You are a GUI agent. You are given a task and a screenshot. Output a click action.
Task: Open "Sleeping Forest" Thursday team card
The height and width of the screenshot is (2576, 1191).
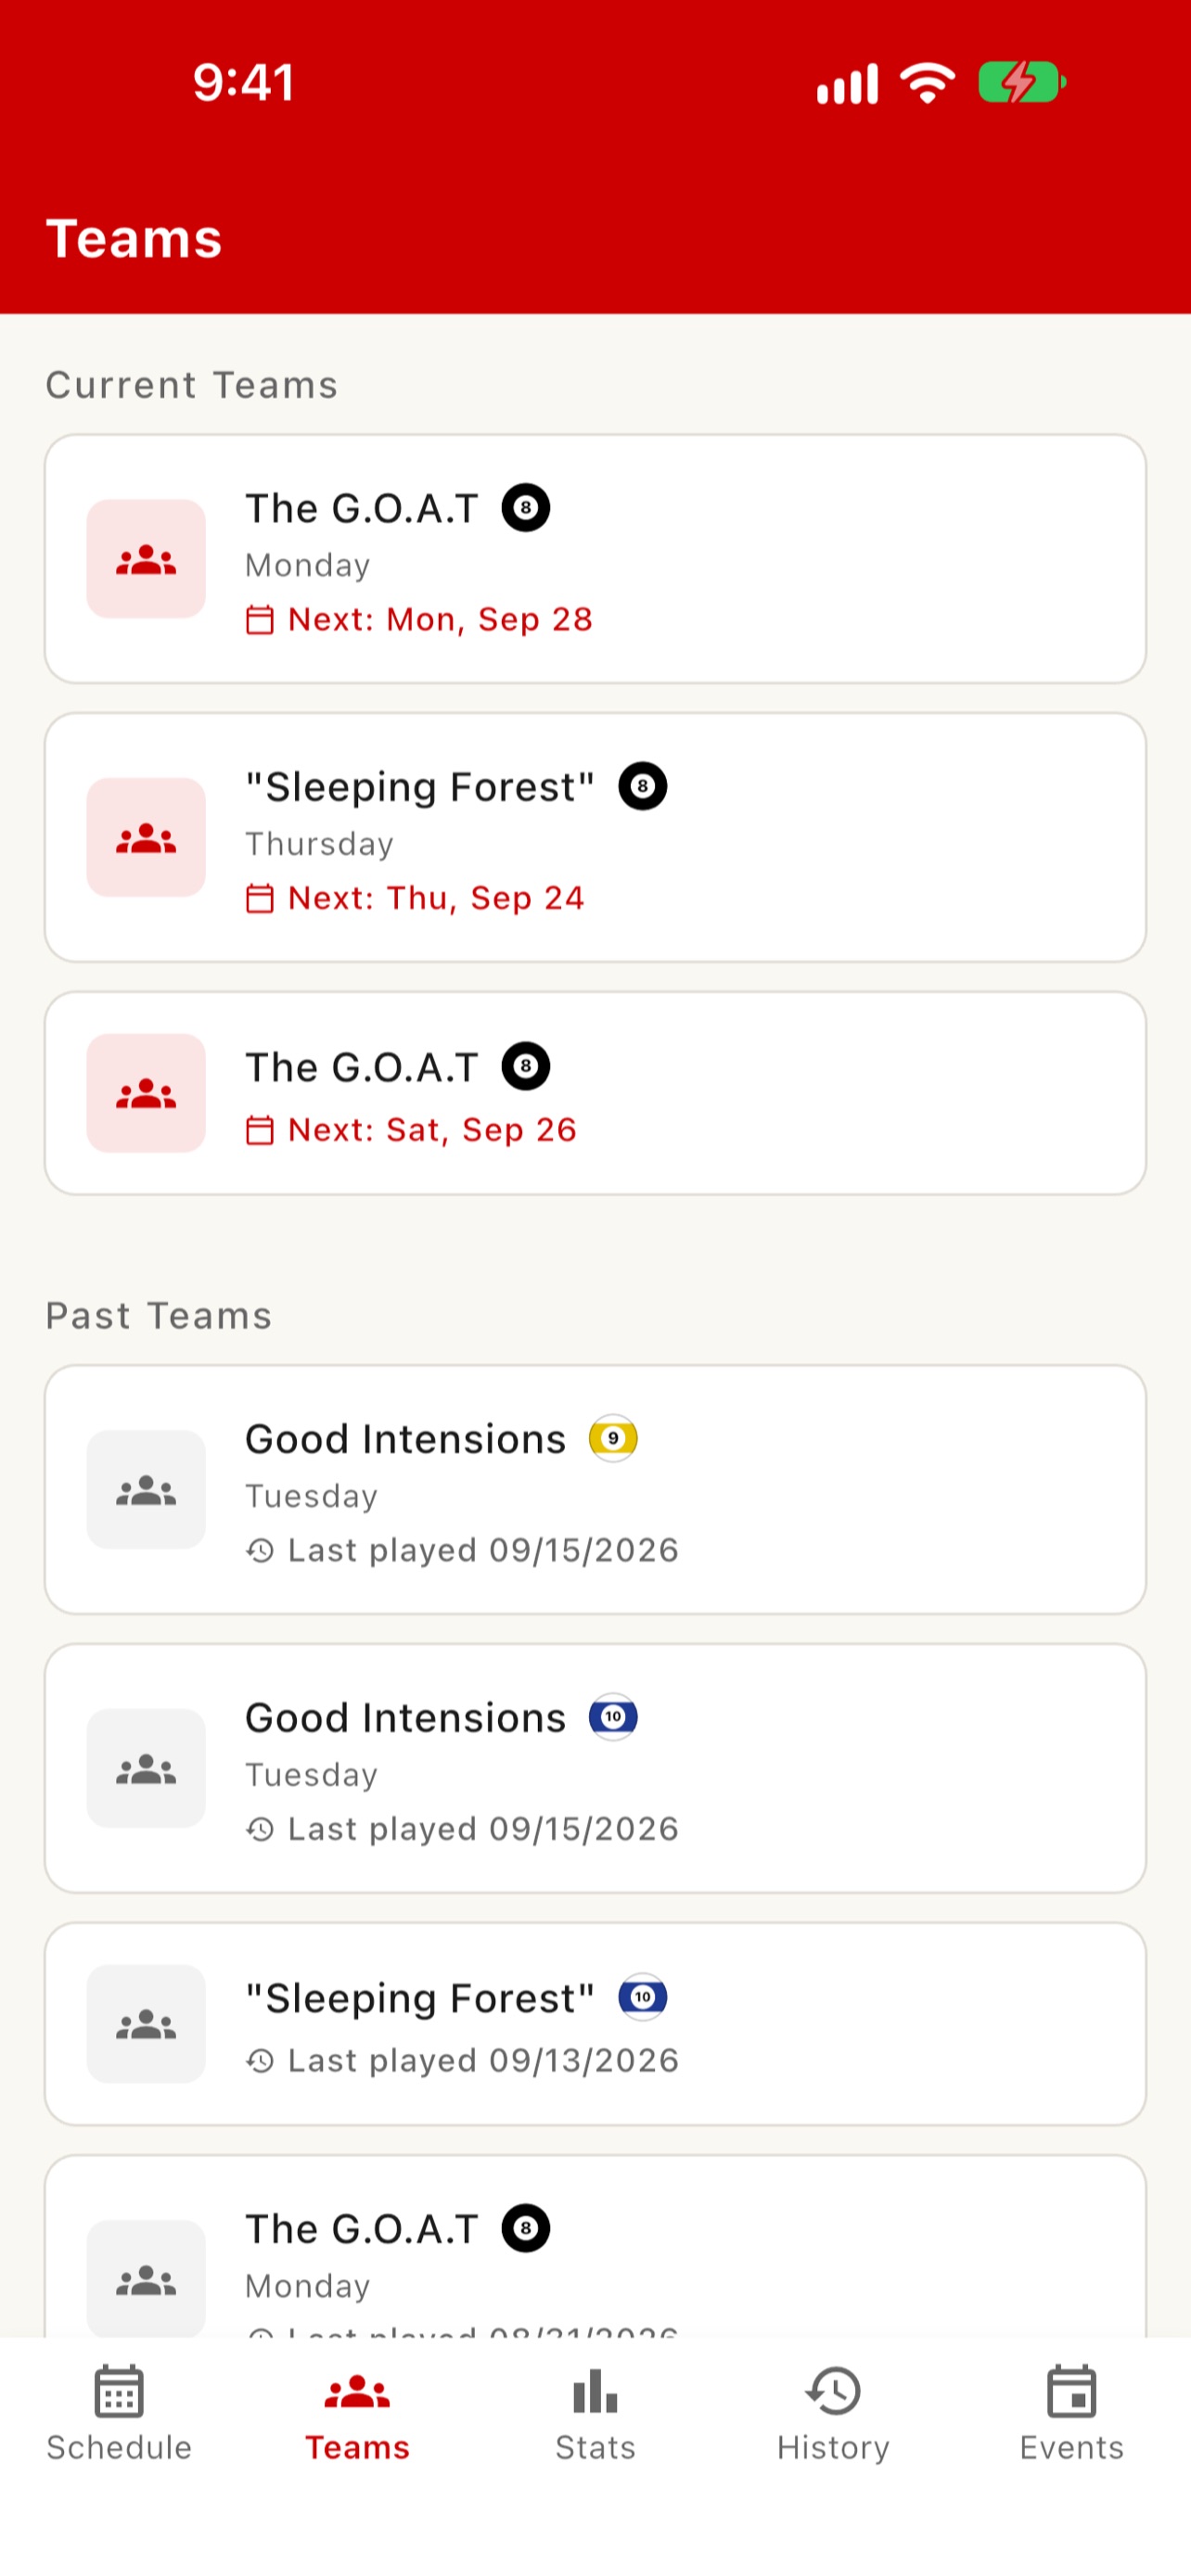point(595,837)
